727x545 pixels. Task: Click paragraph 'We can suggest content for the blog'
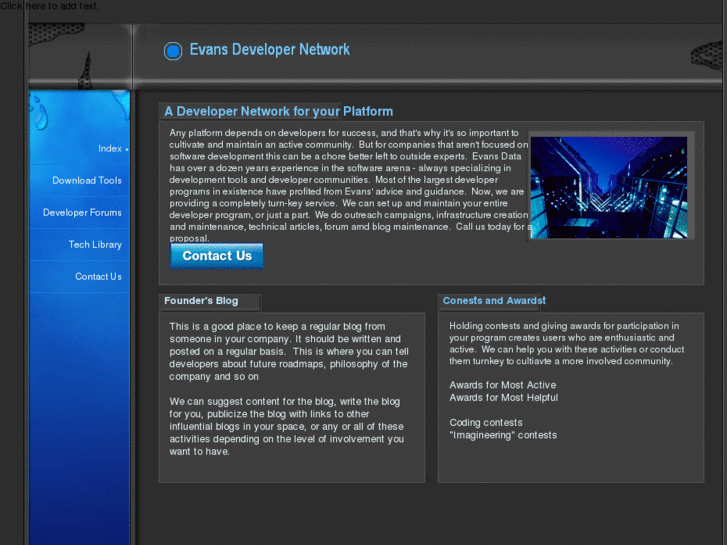point(287,426)
